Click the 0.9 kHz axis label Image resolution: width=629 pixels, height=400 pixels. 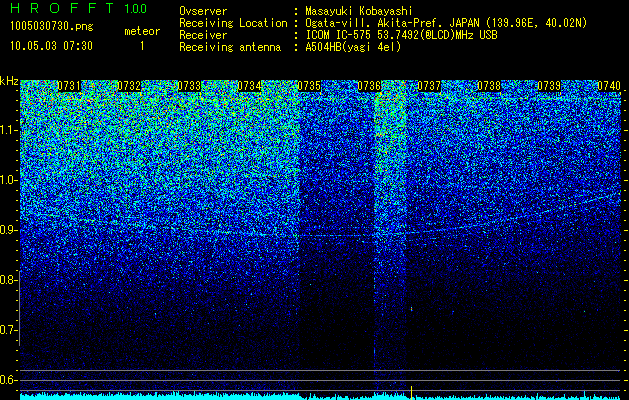[7, 230]
